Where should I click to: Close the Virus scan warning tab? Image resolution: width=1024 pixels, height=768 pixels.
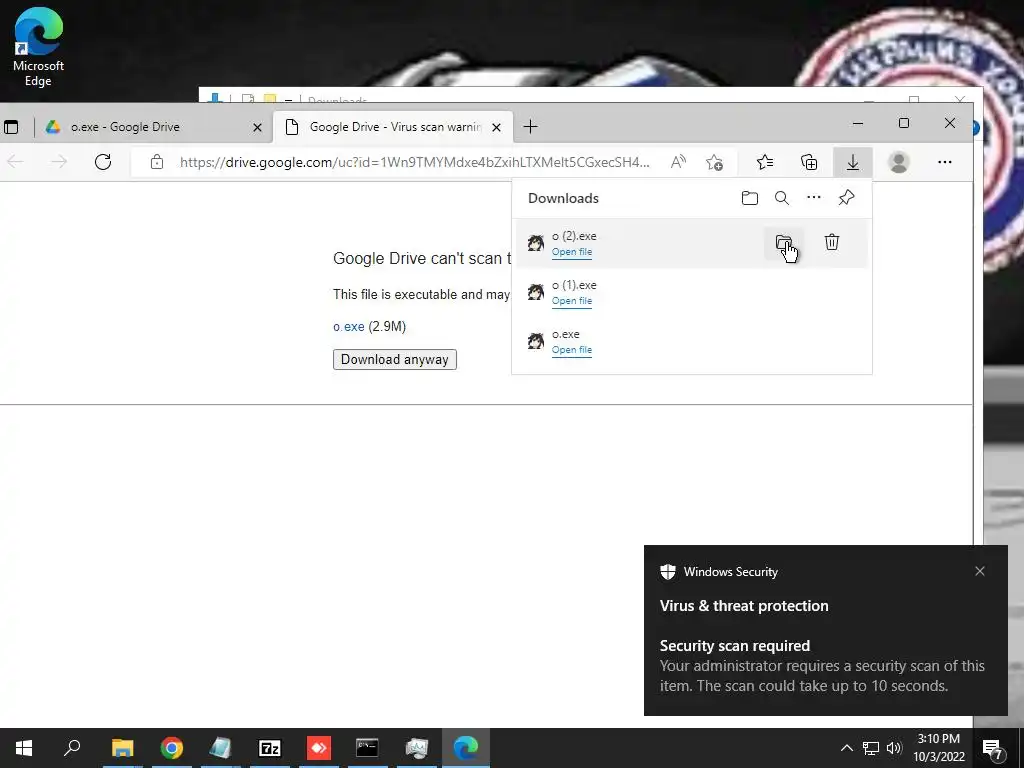[496, 127]
